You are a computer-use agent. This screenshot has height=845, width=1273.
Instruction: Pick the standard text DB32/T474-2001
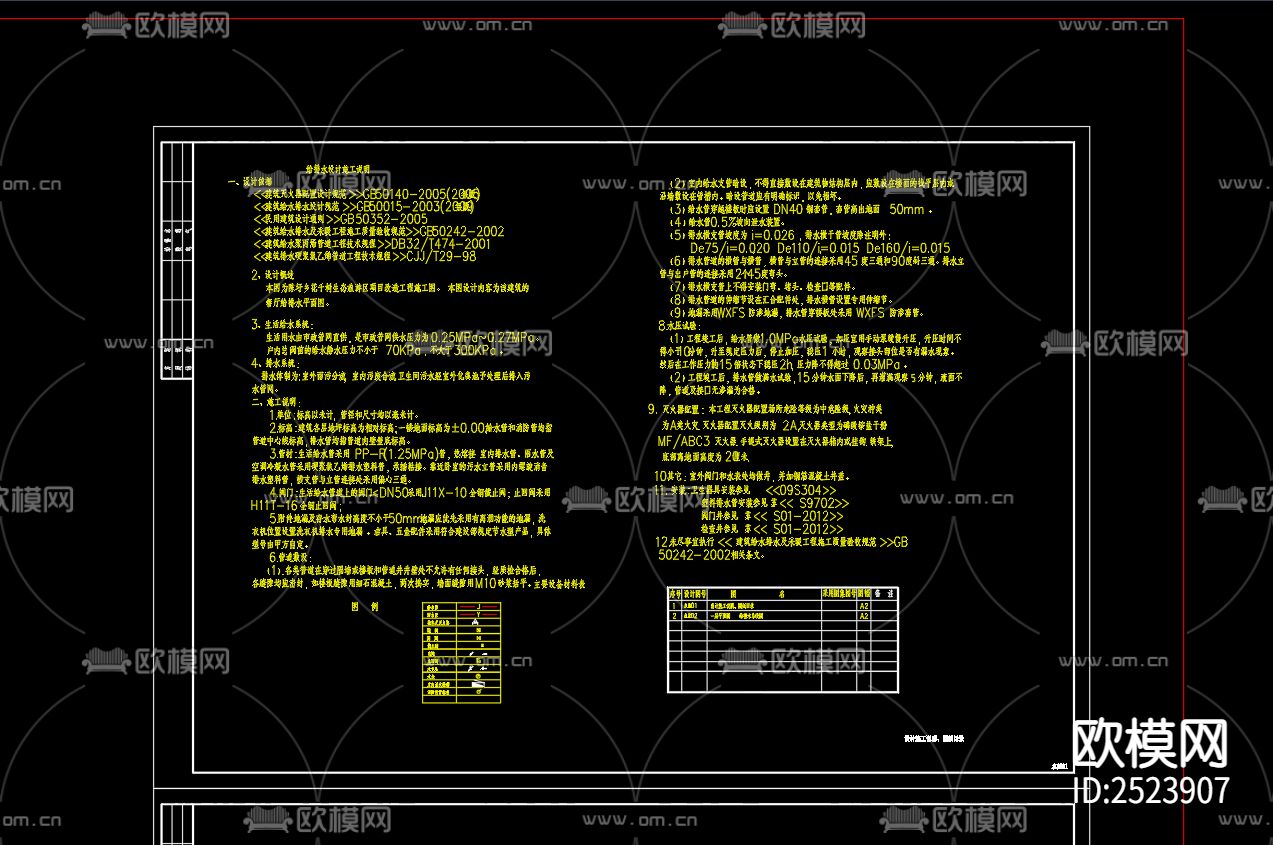coord(440,244)
